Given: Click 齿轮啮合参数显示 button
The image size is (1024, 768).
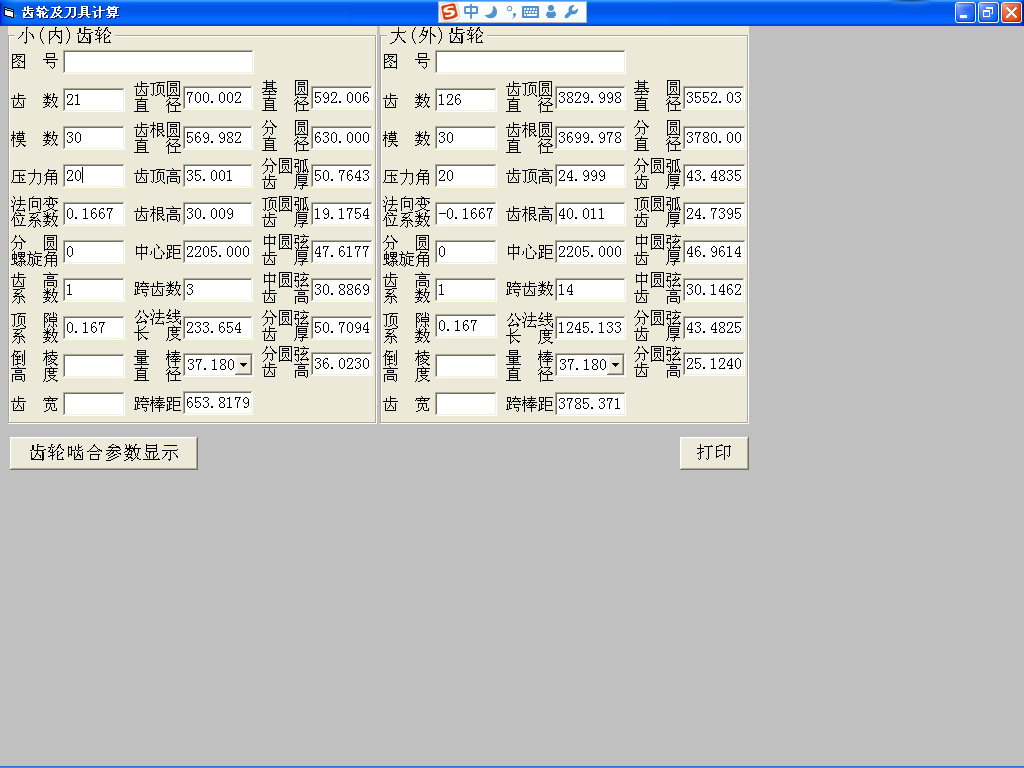Looking at the screenshot, I should point(104,453).
